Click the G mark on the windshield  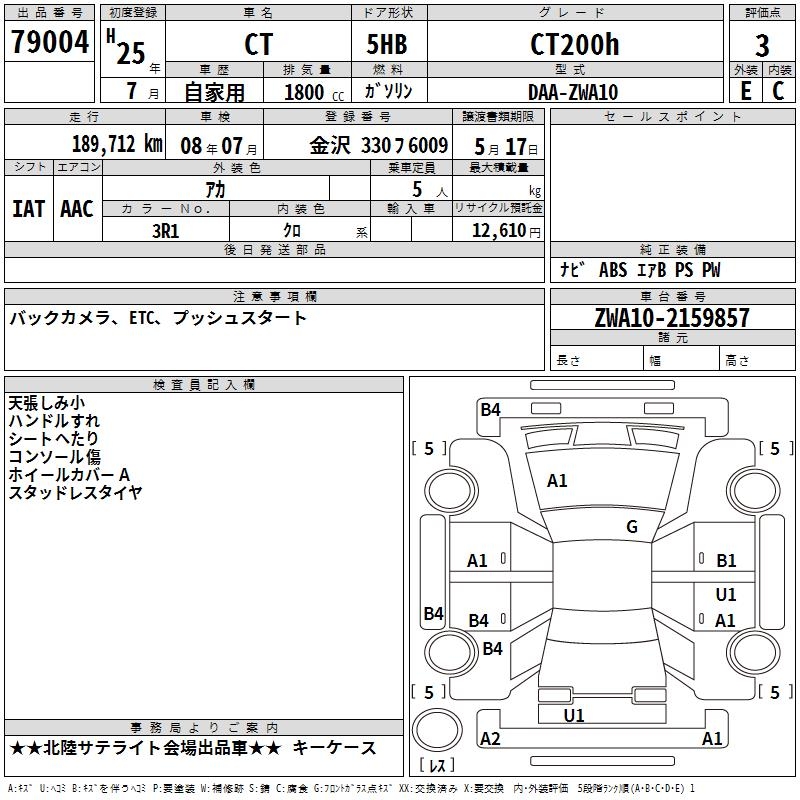click(x=632, y=527)
